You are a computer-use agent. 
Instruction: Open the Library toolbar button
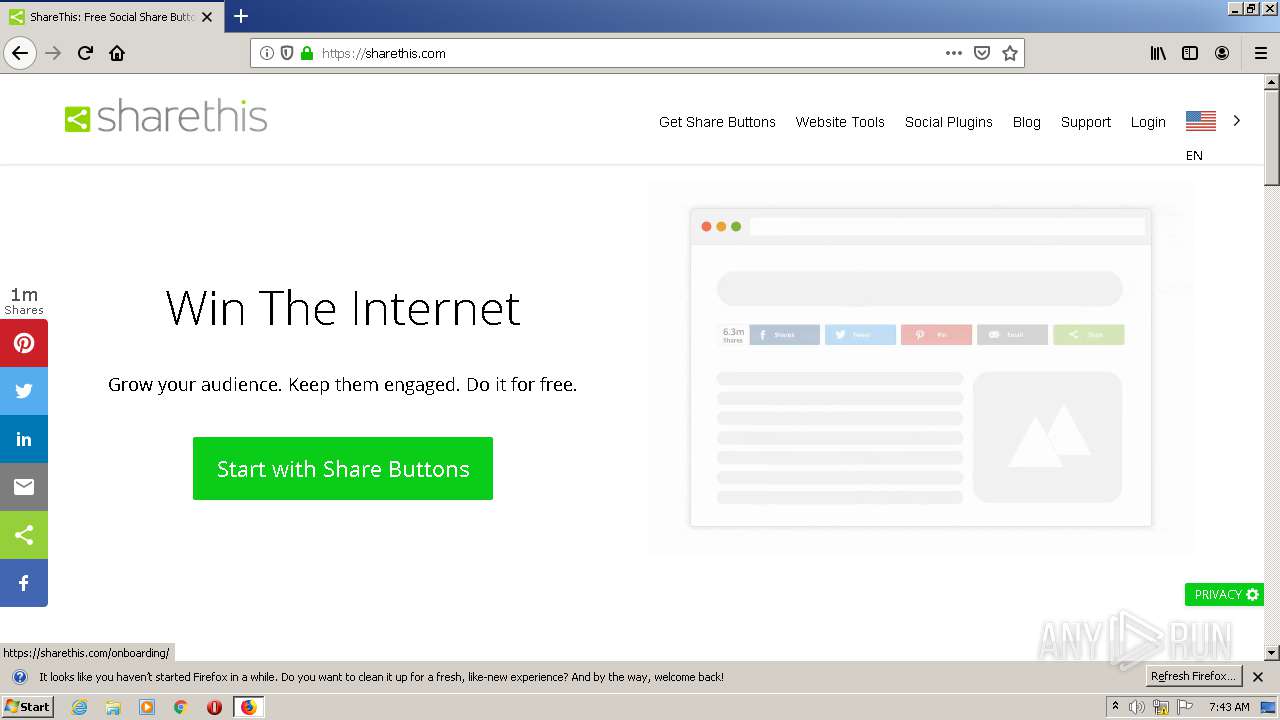(1158, 53)
